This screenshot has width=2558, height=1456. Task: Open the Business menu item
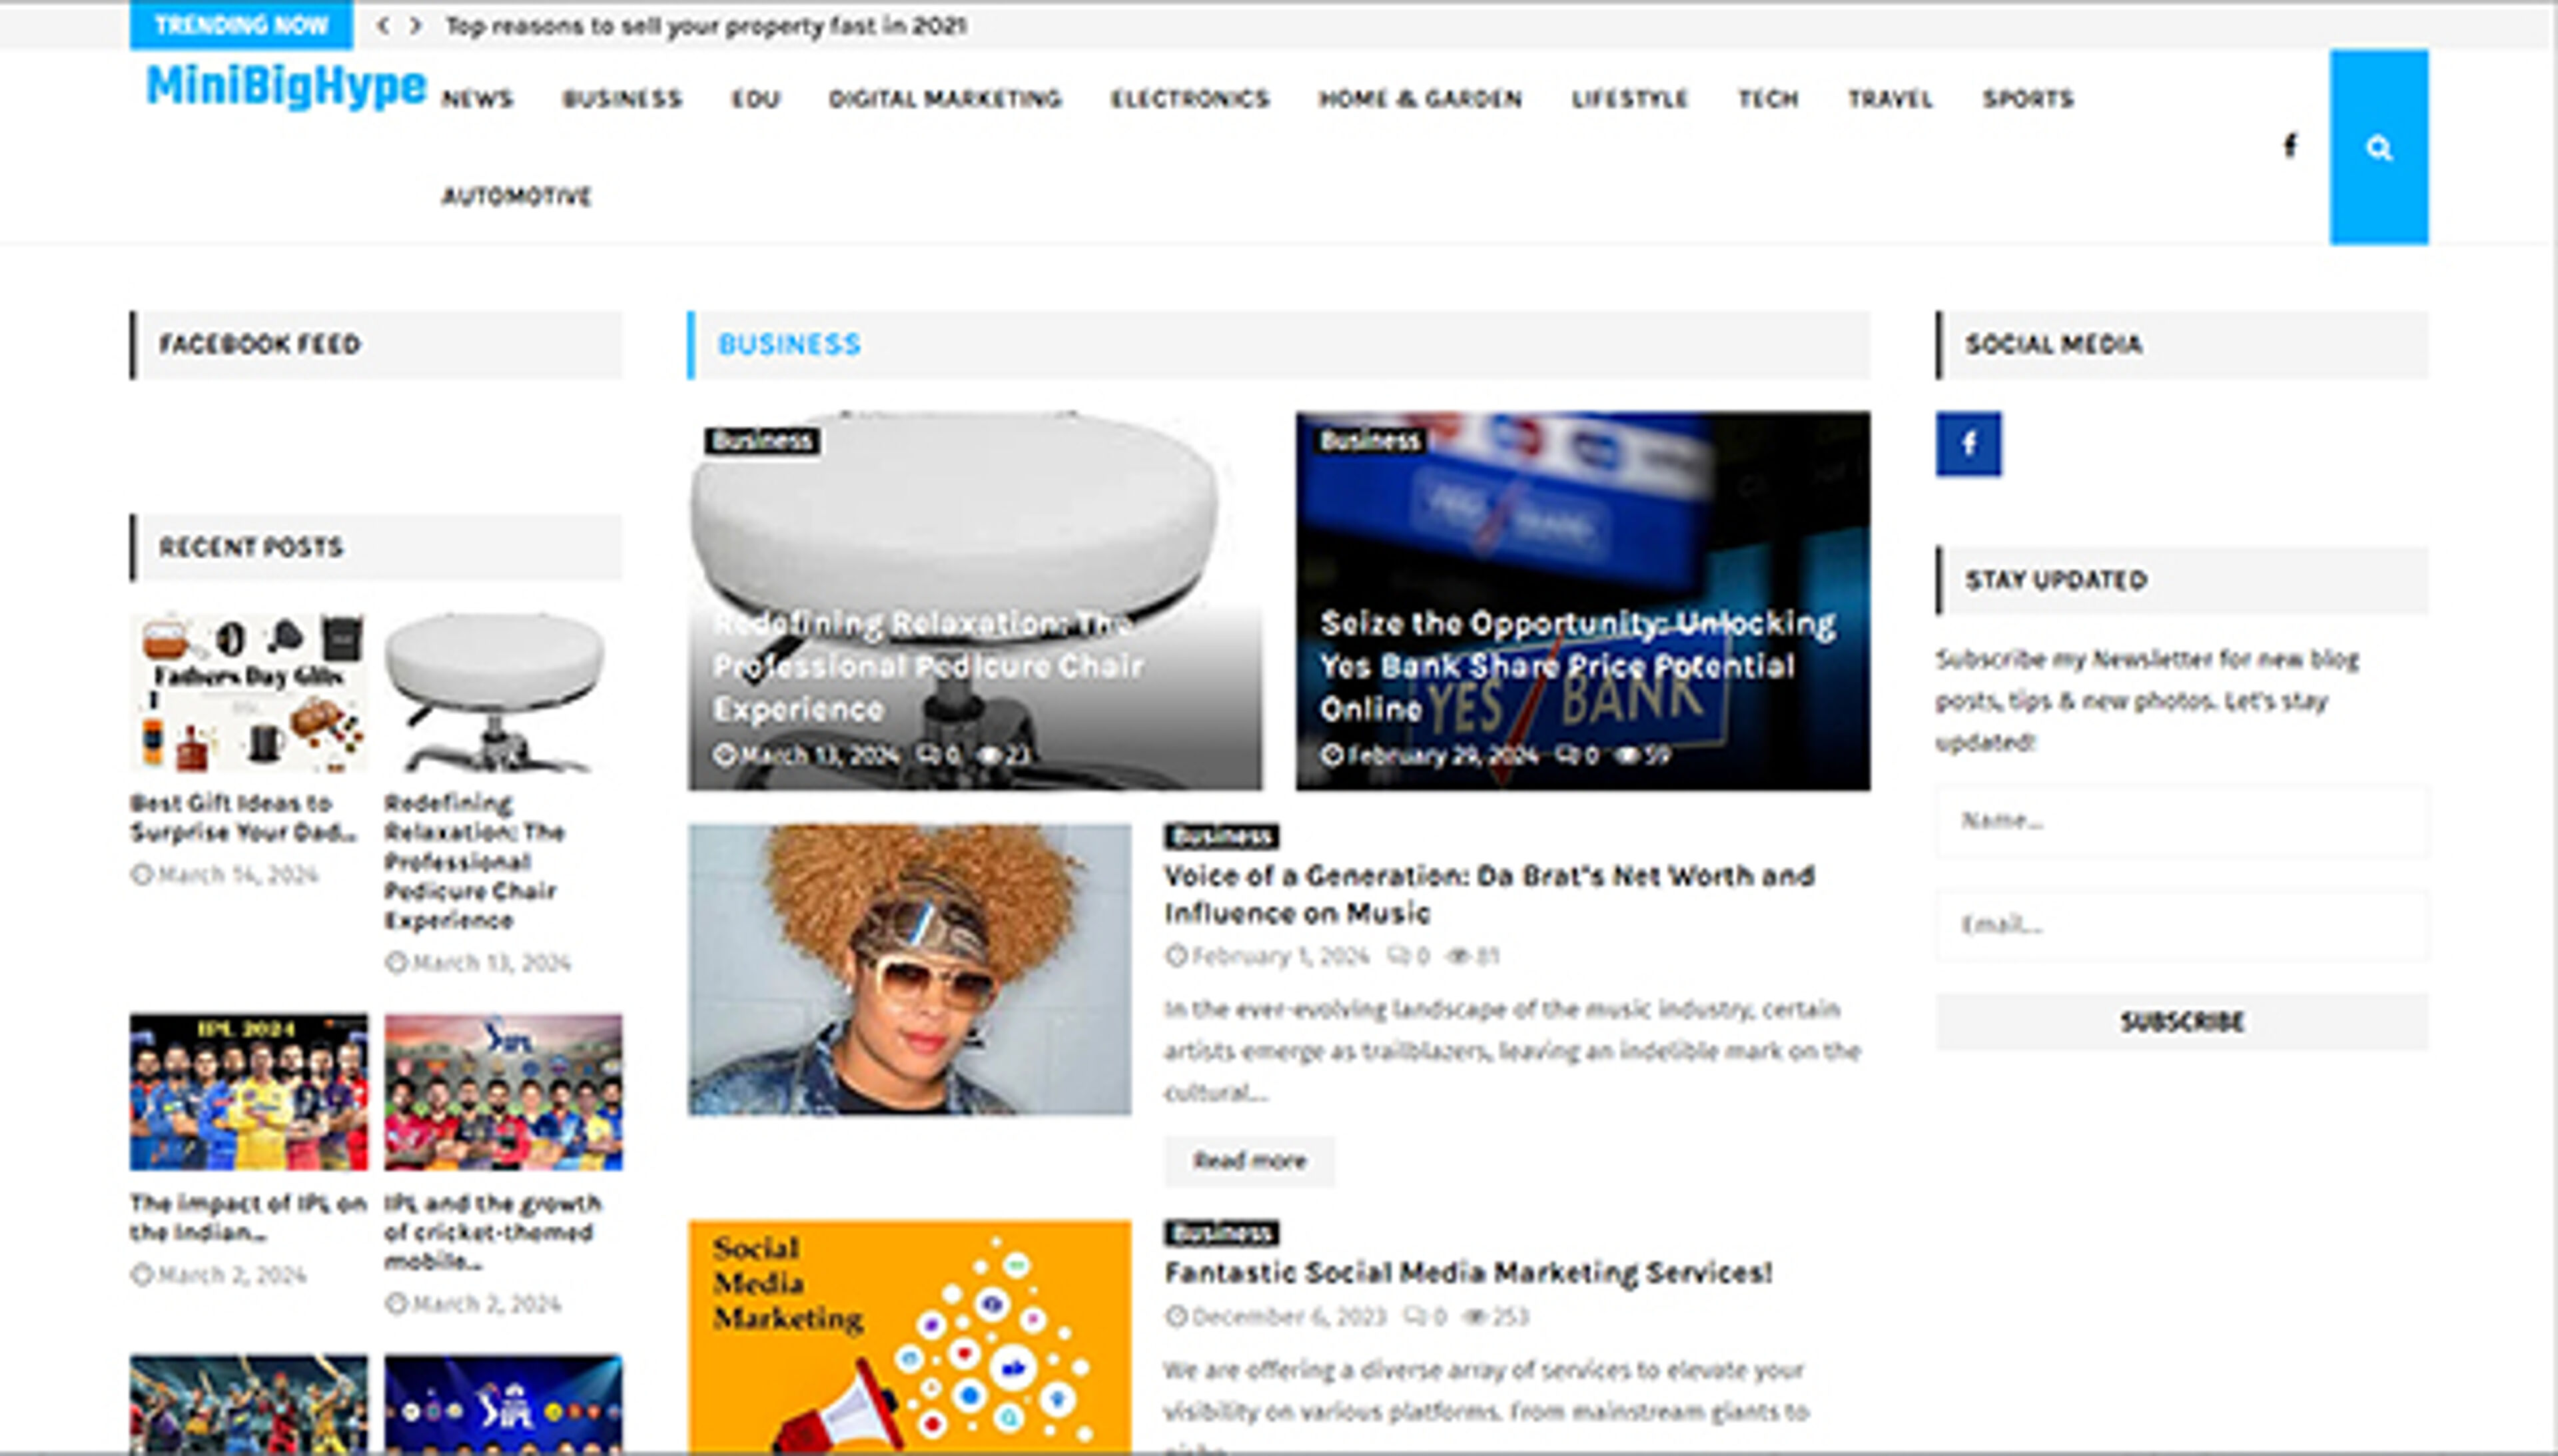(x=622, y=99)
